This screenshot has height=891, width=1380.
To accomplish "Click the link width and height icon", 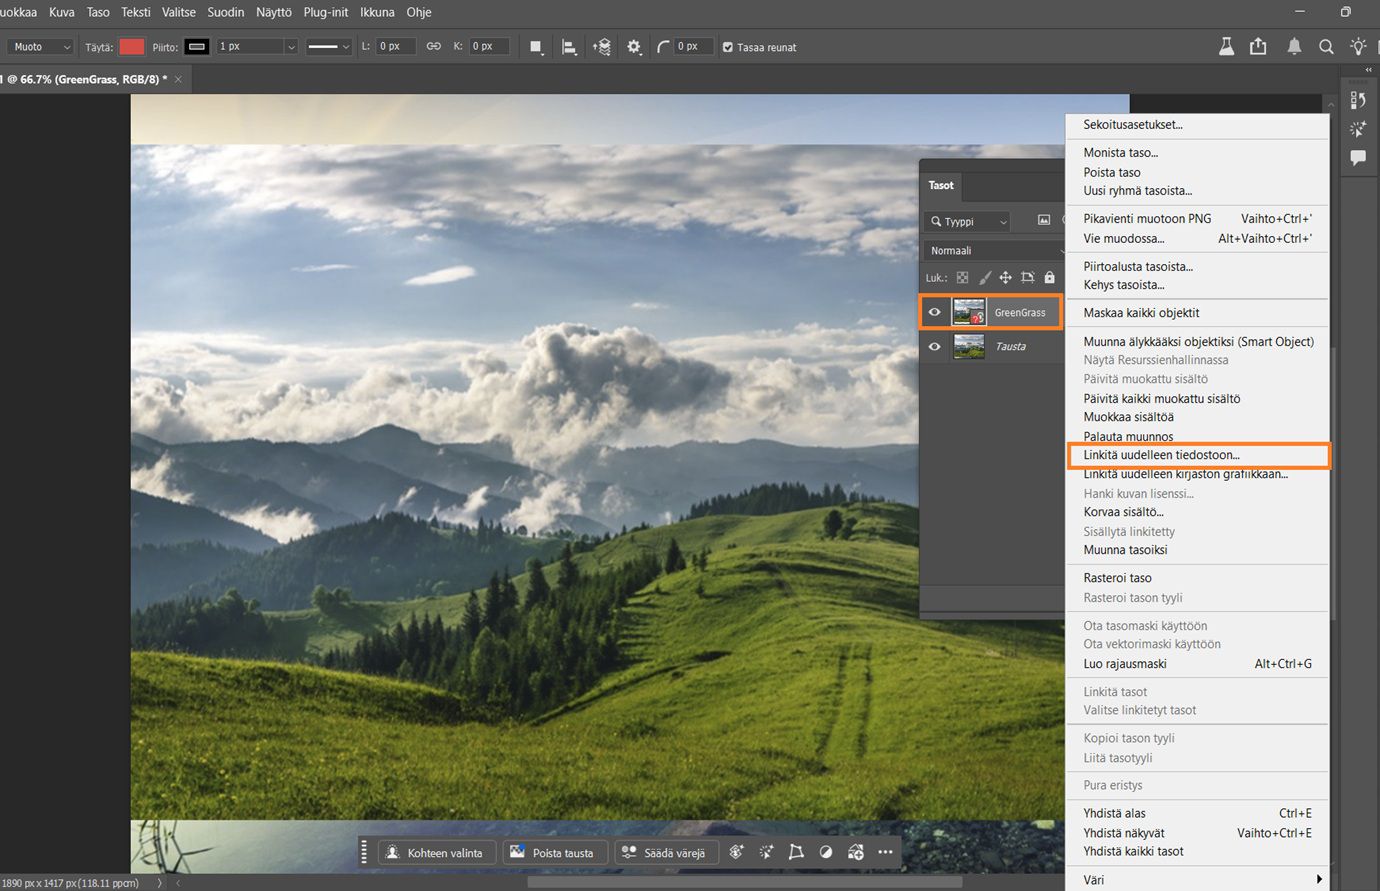I will click(433, 46).
